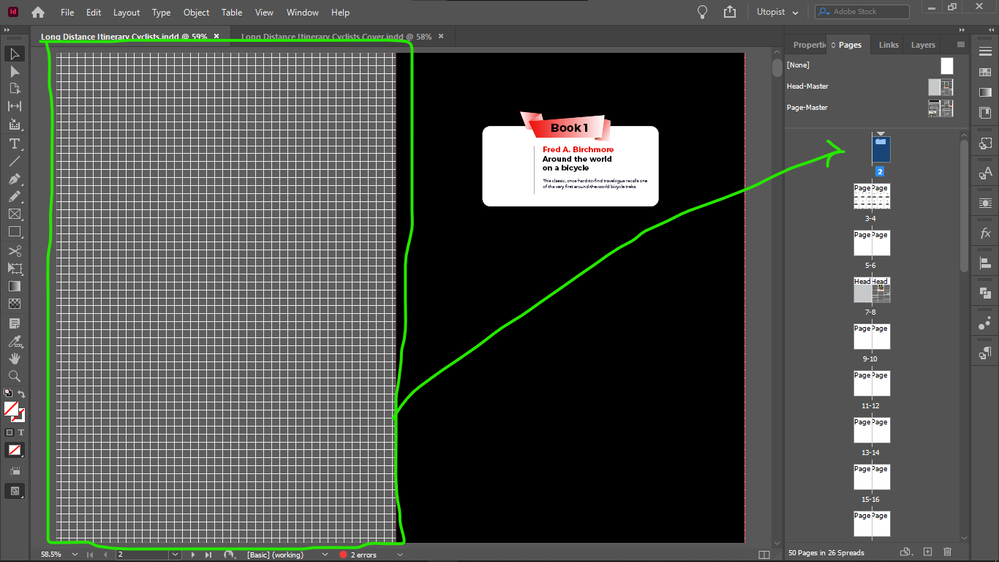Screen dimensions: 999x562
Task: Open the Swatches grid panel icon
Action: [x=985, y=72]
